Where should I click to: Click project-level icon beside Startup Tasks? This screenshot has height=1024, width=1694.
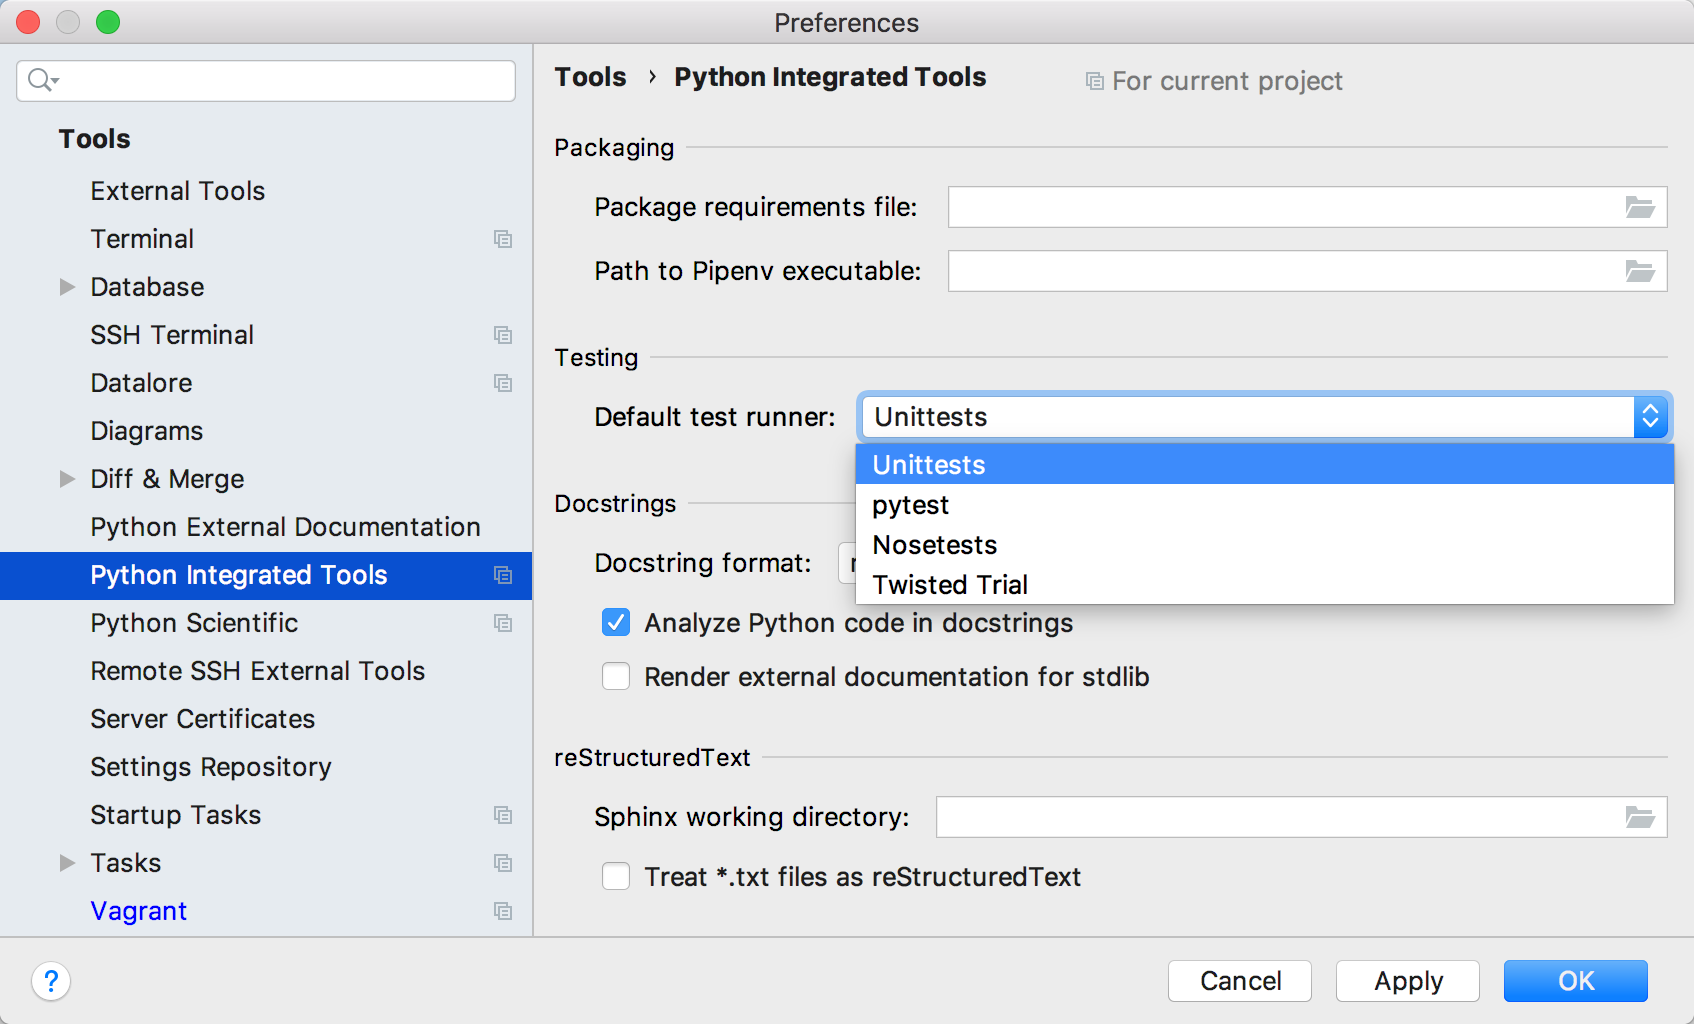tap(503, 815)
